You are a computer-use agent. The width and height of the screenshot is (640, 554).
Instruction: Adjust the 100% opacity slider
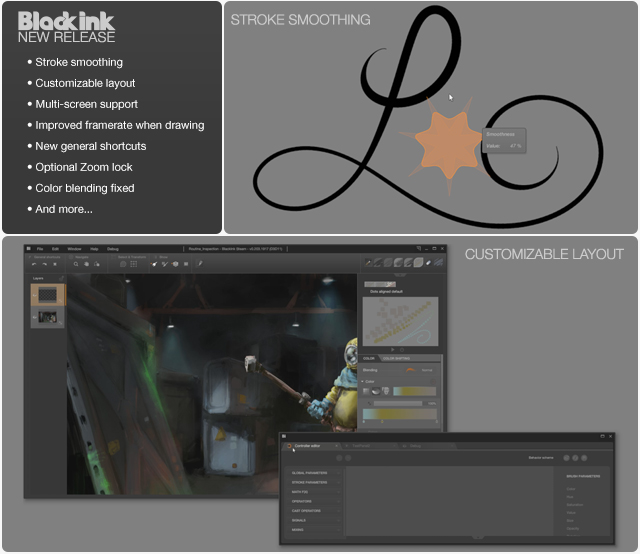[x=398, y=403]
